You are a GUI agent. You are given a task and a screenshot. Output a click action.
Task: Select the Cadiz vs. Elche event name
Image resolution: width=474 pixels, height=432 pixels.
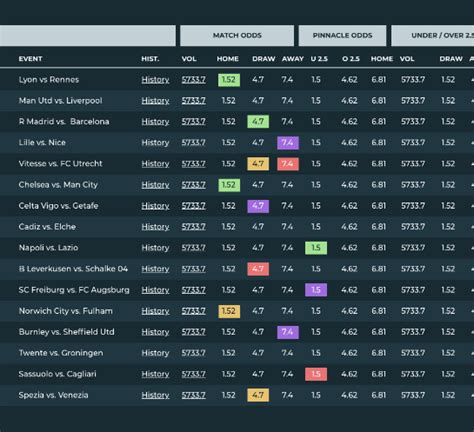pyautogui.click(x=47, y=227)
